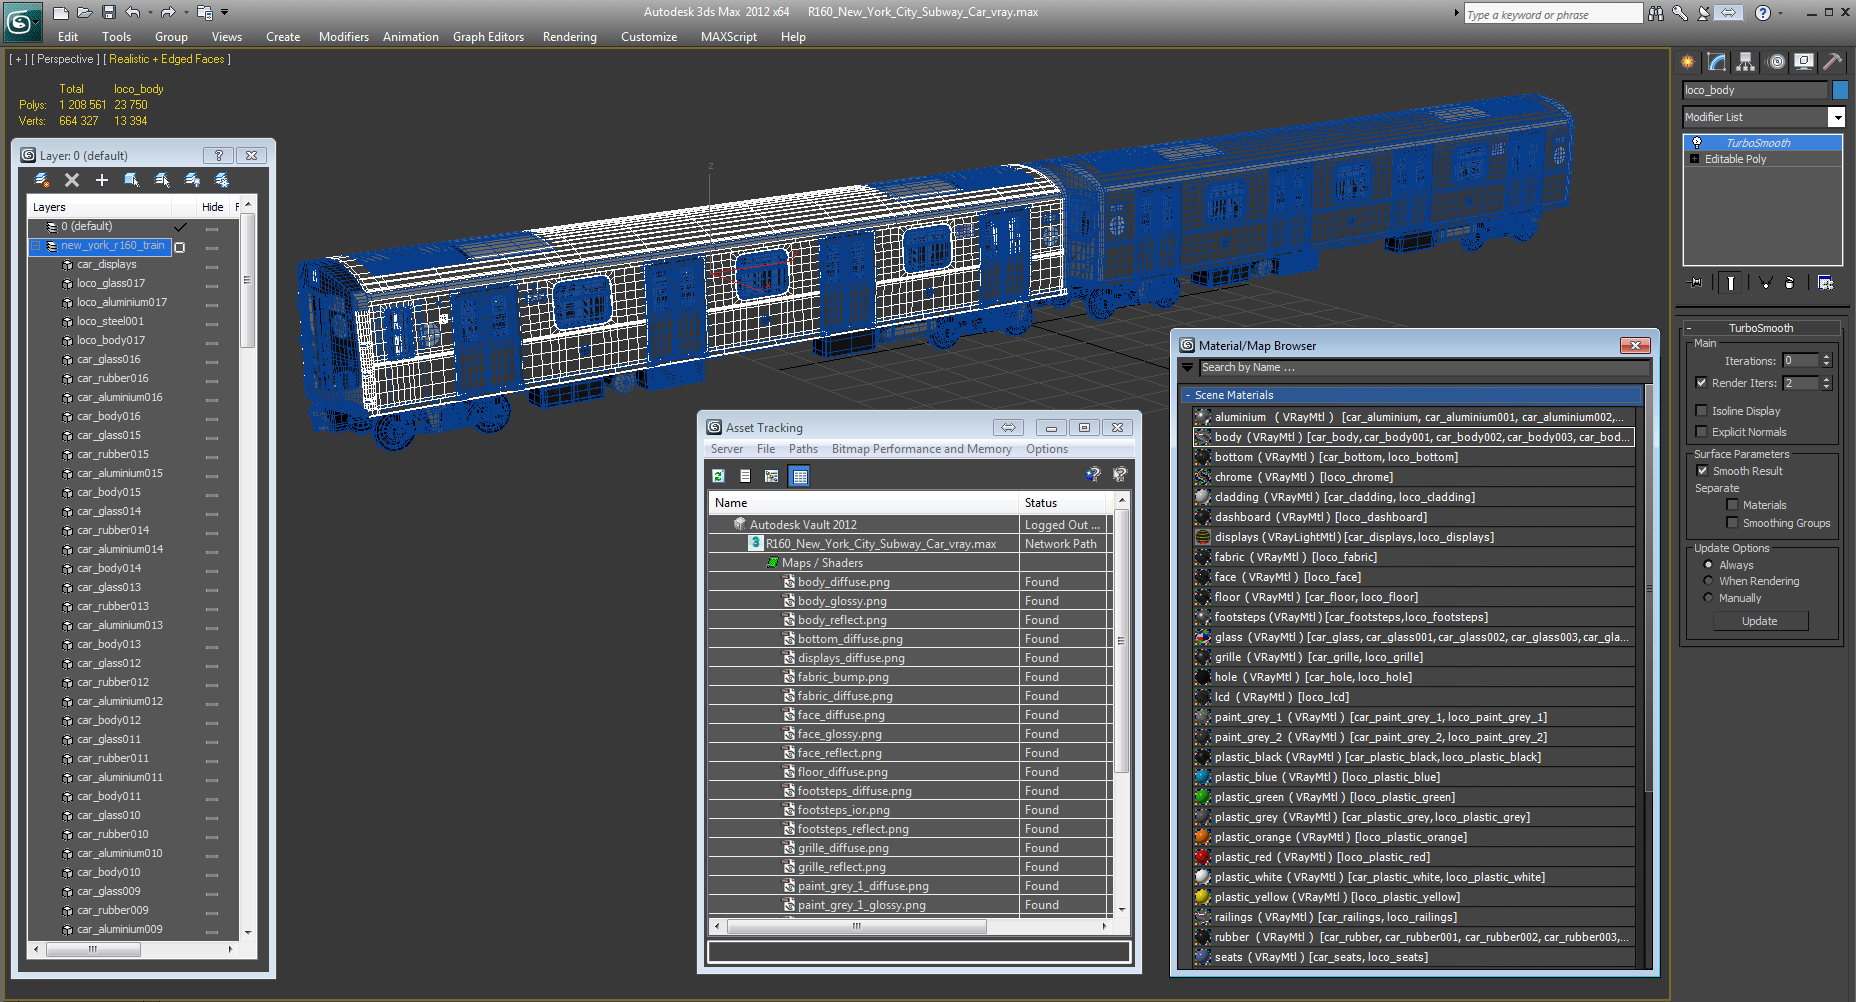Open the Paths menu in Asset Tracking

pos(803,449)
